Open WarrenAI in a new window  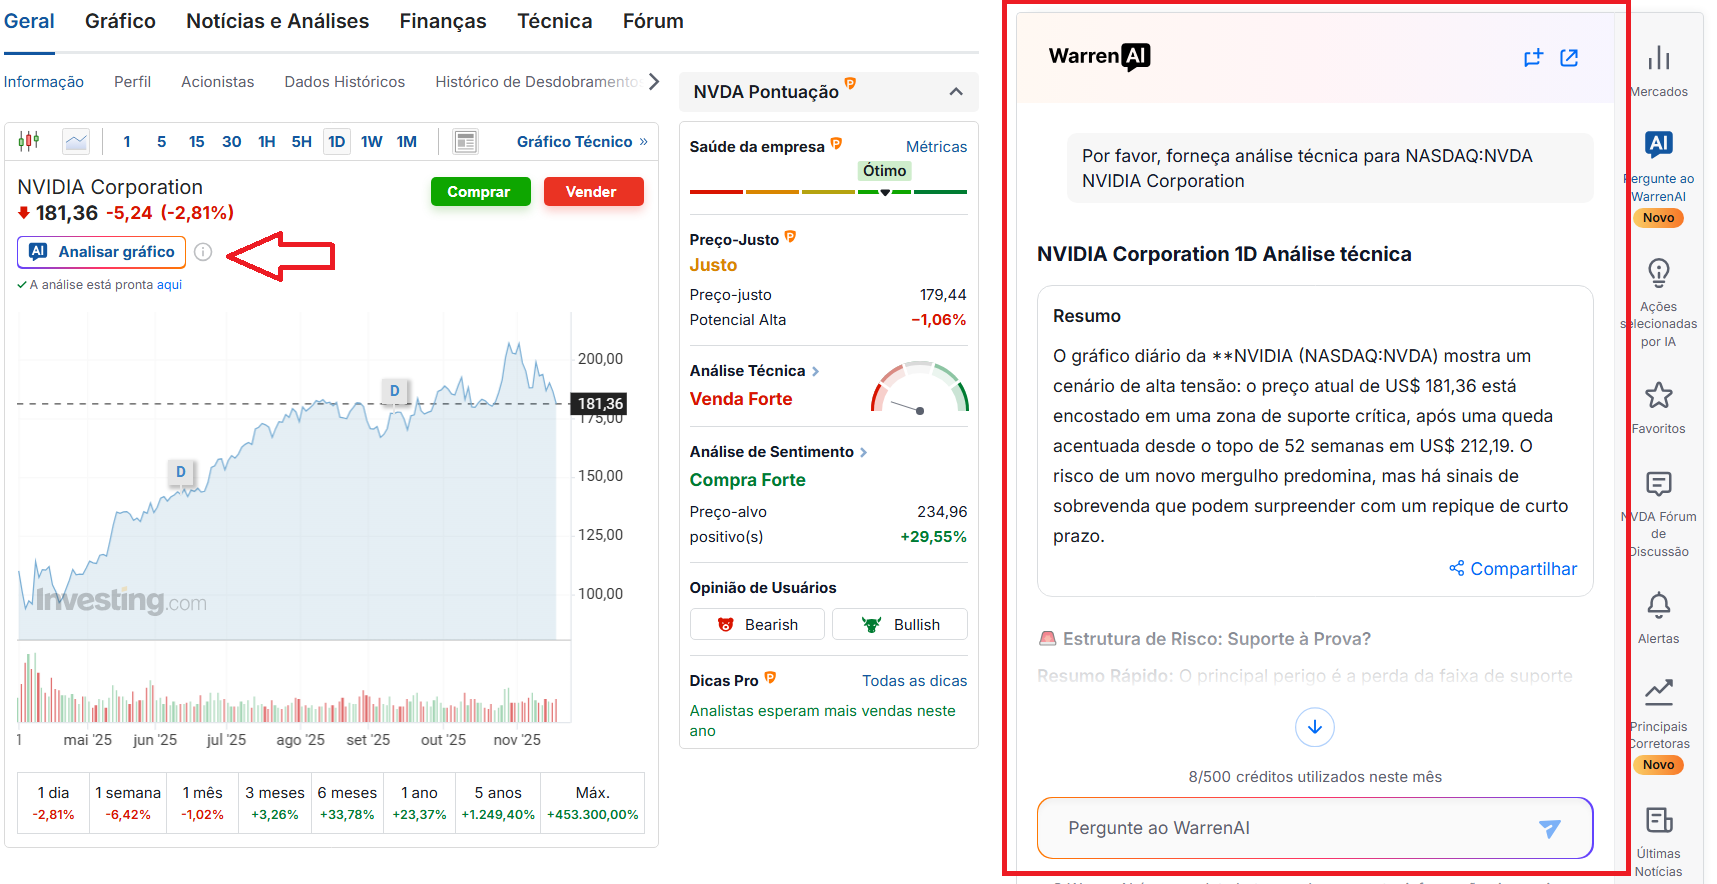[x=1569, y=58]
